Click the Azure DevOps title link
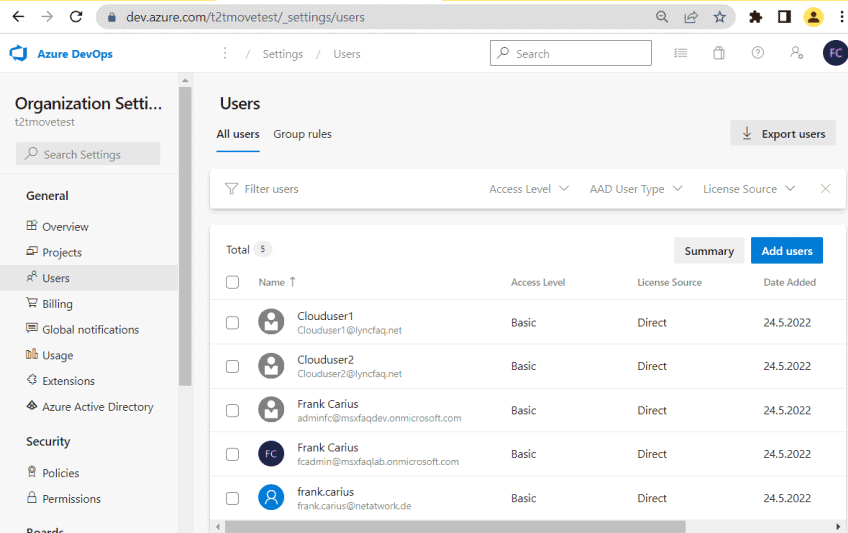The height and width of the screenshot is (533, 848). tap(75, 54)
